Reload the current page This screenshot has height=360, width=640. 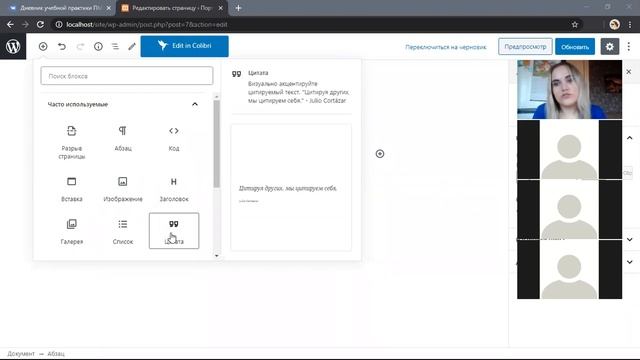40,24
